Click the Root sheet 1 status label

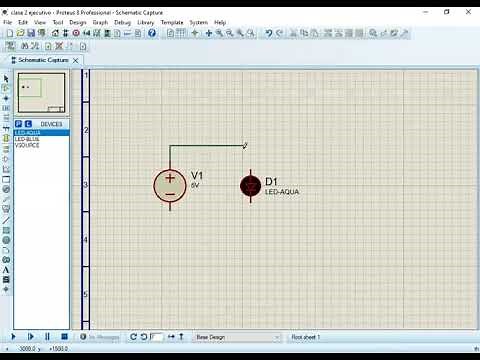pos(306,337)
